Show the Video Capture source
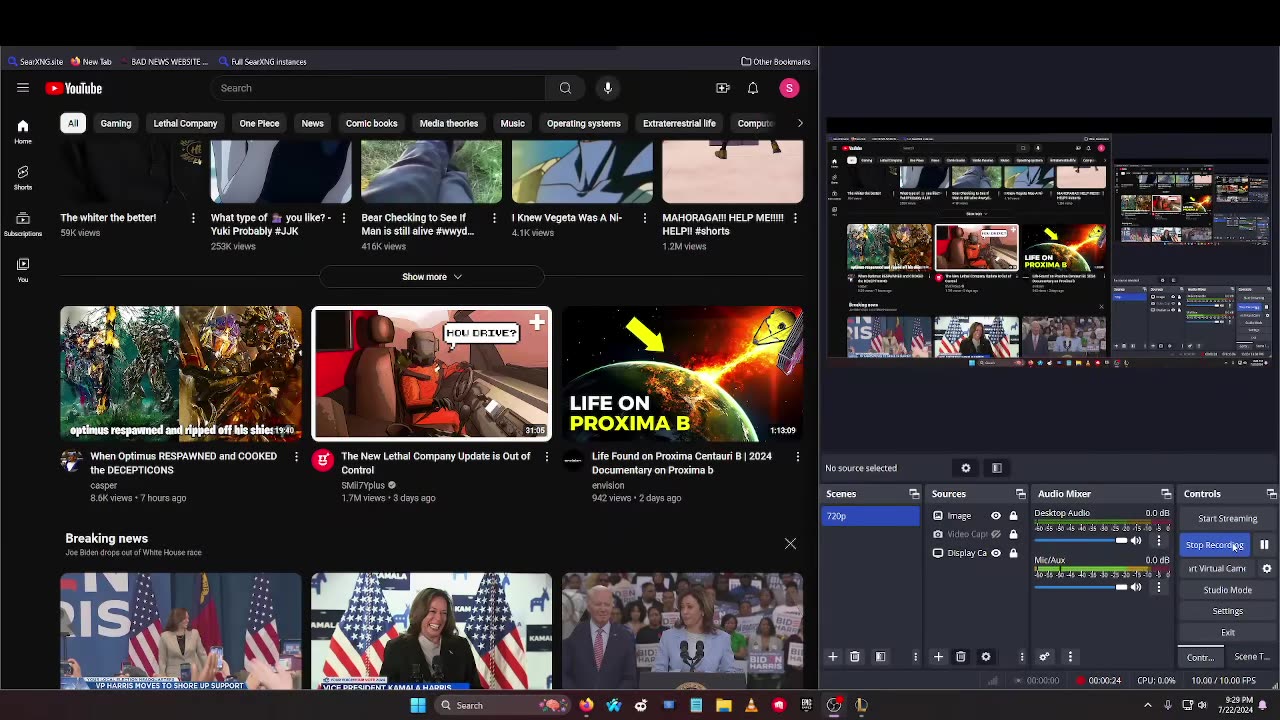The image size is (1280, 720). click(995, 534)
